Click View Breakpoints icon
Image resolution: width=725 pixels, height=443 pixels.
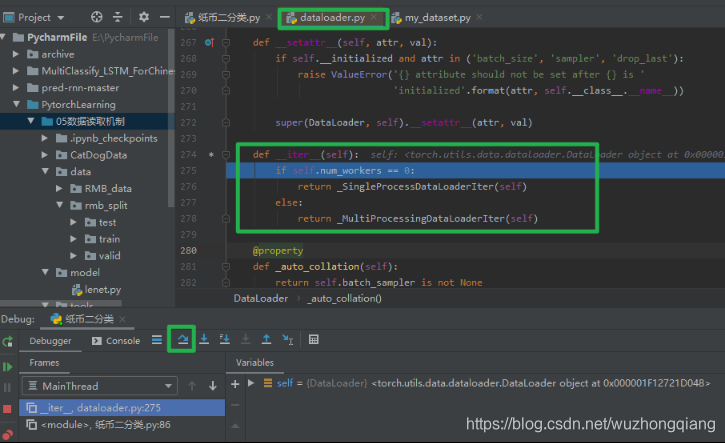coord(7,434)
